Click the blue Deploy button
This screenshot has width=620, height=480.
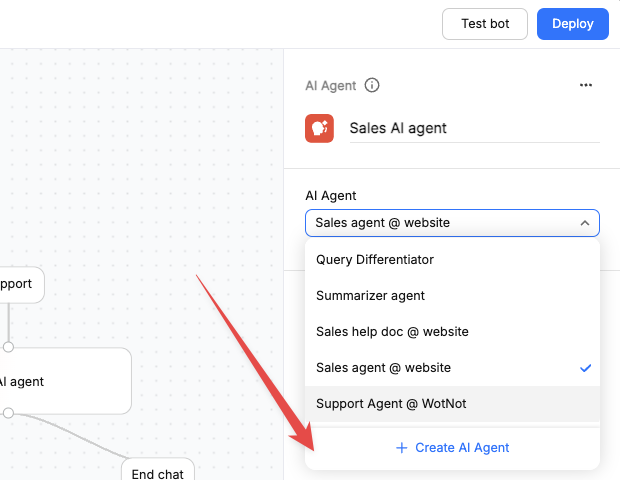point(572,24)
